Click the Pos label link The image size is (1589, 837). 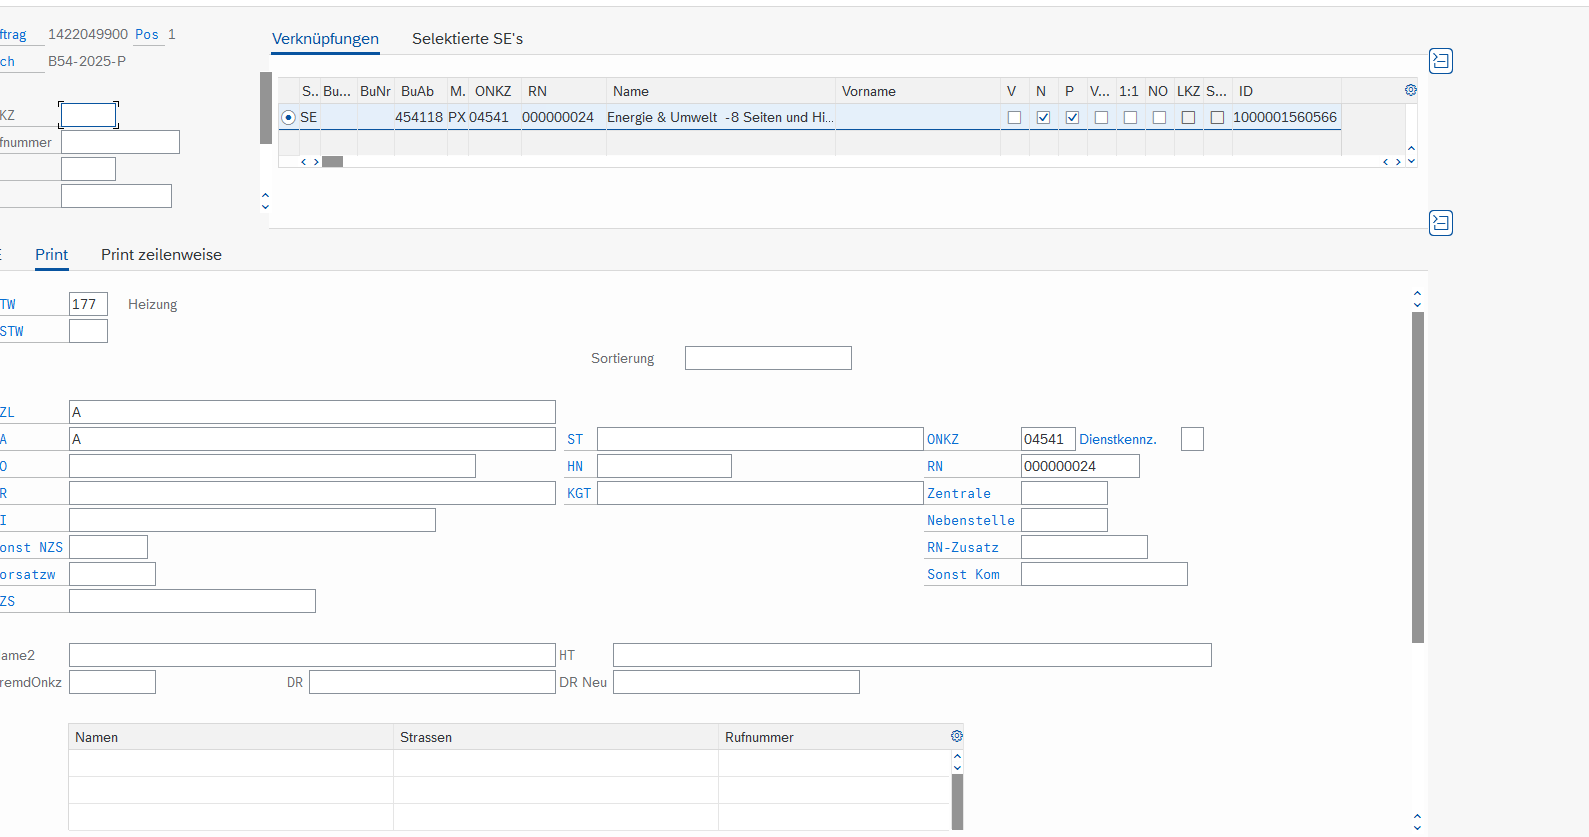[x=147, y=34]
